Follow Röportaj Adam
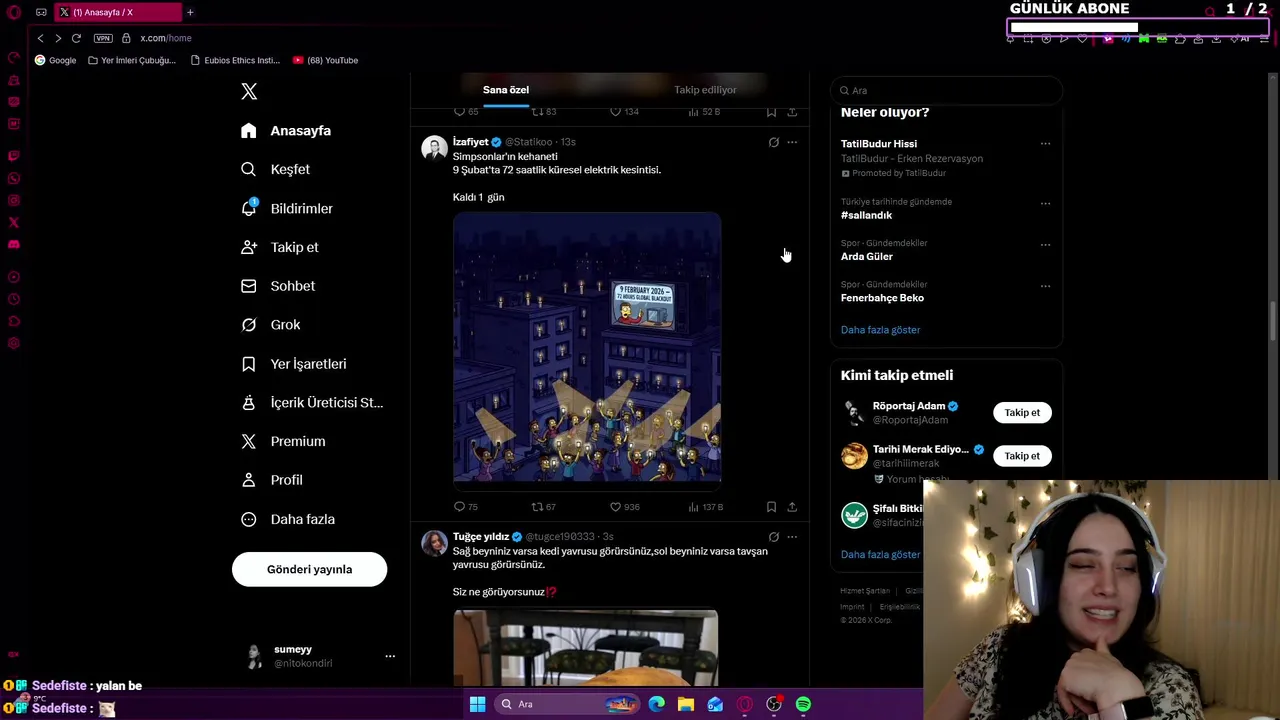The width and height of the screenshot is (1280, 720). pos(1022,412)
